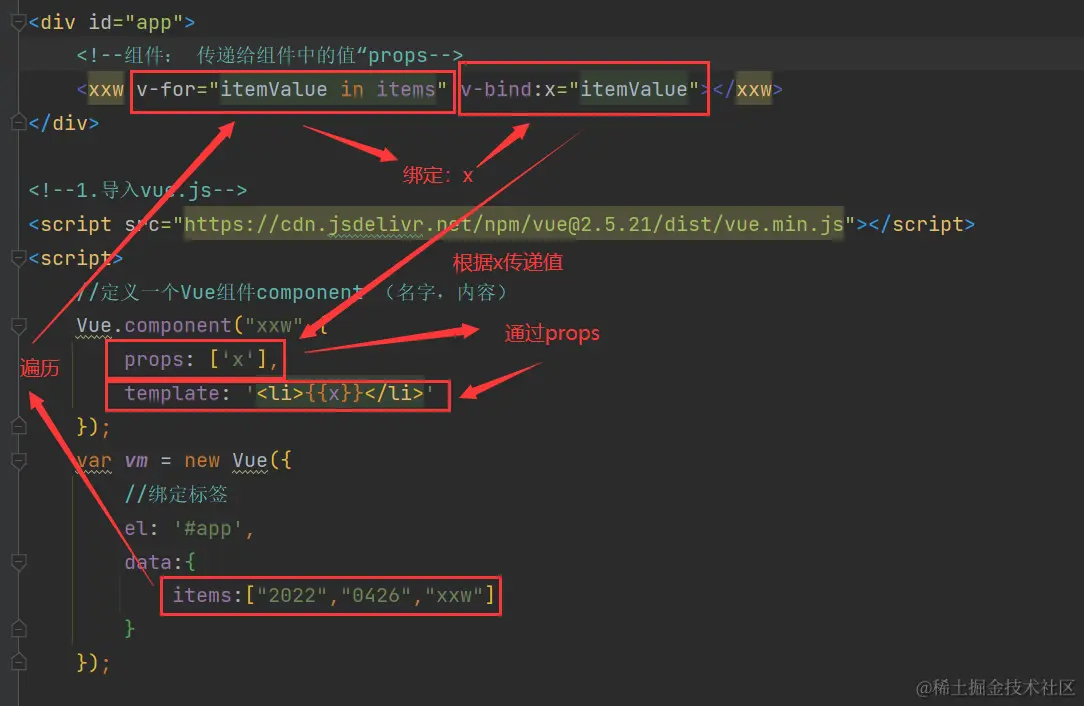Click the Vue.component("xxw" text
The image size is (1084, 706).
189,326
